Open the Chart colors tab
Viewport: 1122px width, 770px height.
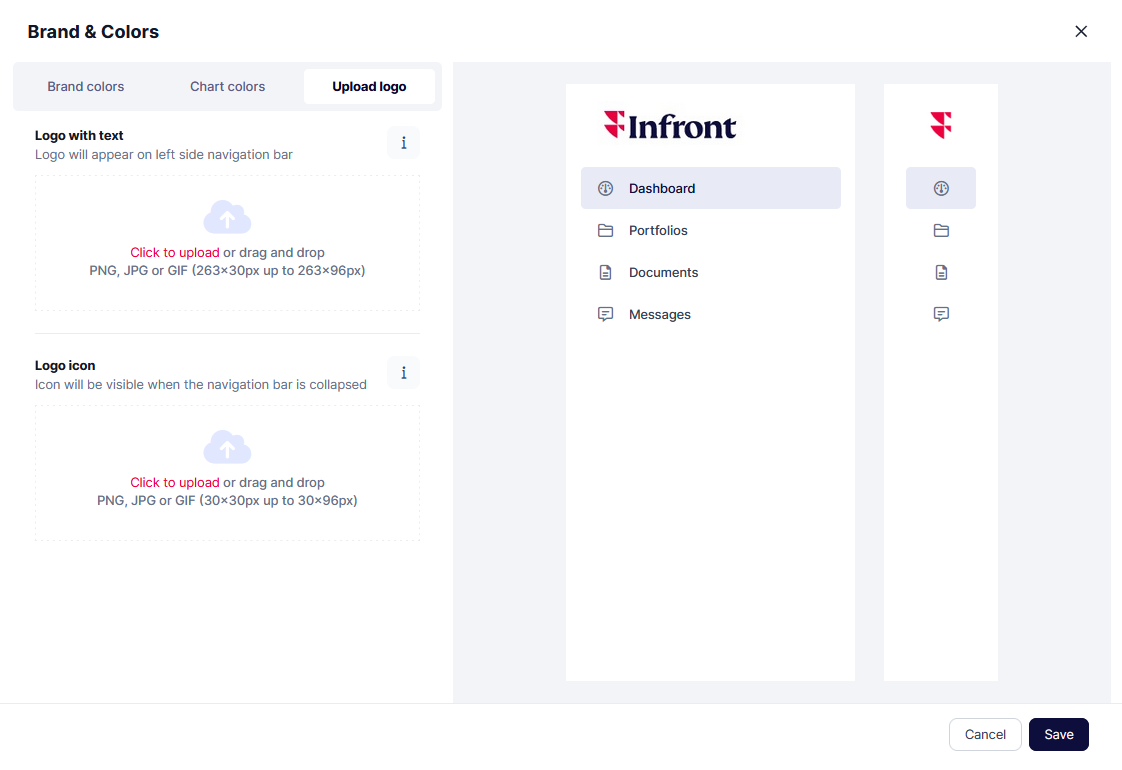(228, 87)
